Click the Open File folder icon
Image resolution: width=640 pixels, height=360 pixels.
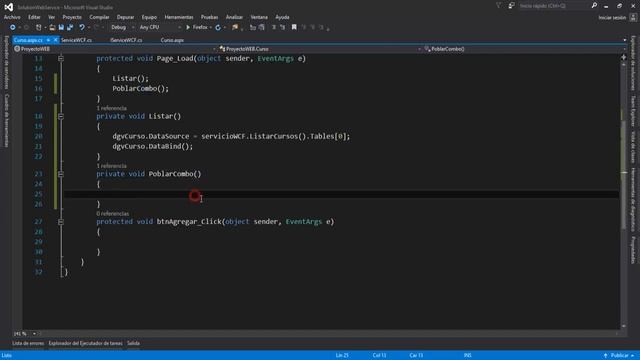tap(52, 27)
